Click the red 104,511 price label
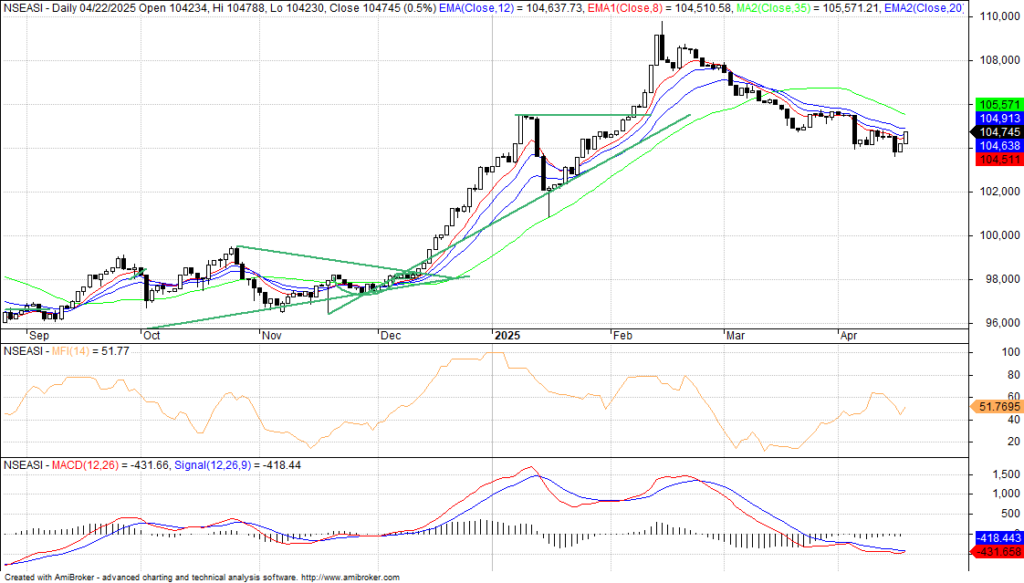The image size is (1024, 583). pos(997,160)
